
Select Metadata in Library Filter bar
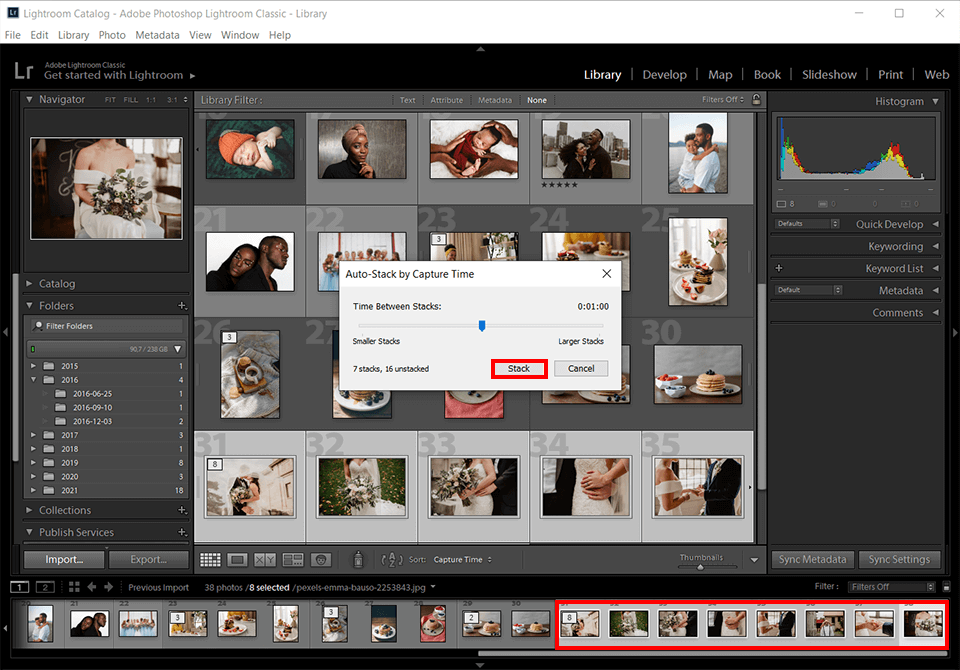(x=495, y=100)
